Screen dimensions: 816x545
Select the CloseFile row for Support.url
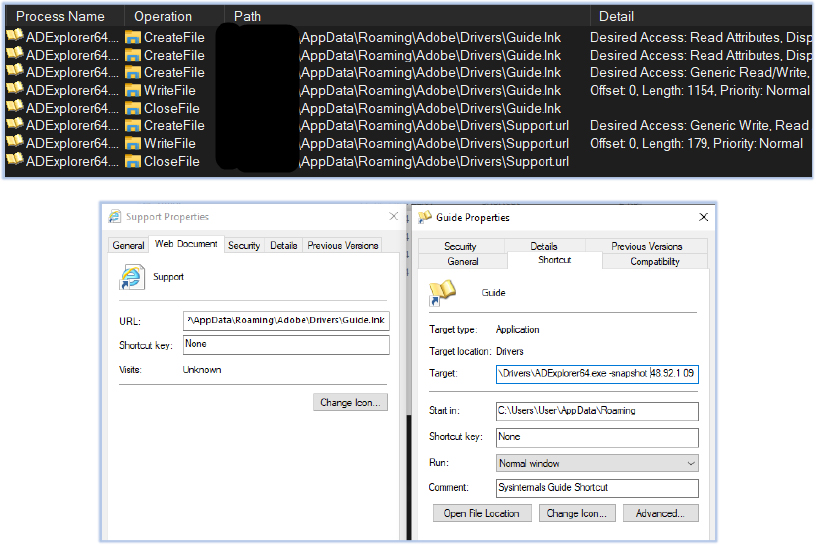[x=408, y=161]
